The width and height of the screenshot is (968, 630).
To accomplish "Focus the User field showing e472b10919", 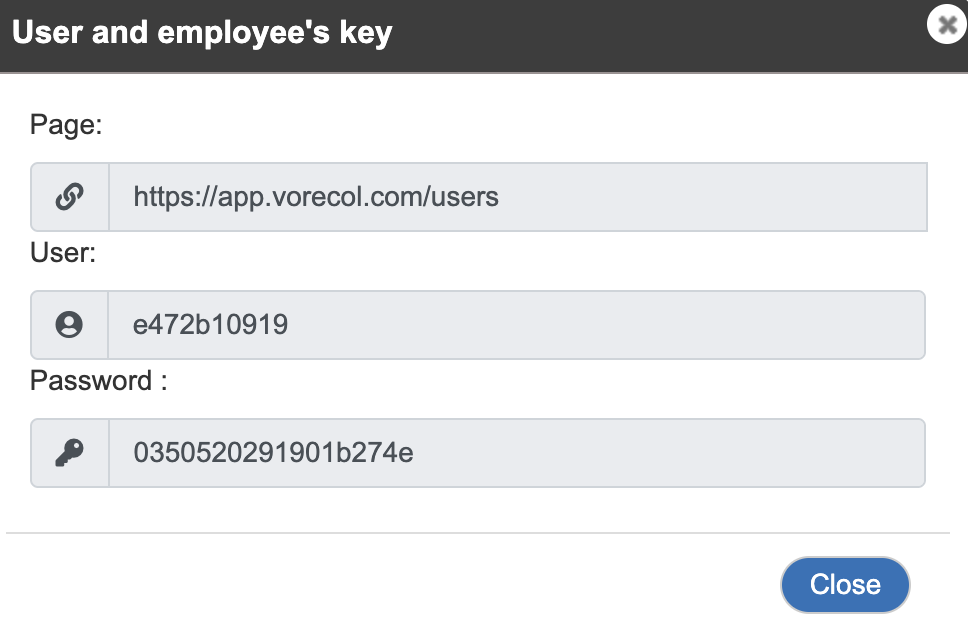I will (x=517, y=325).
